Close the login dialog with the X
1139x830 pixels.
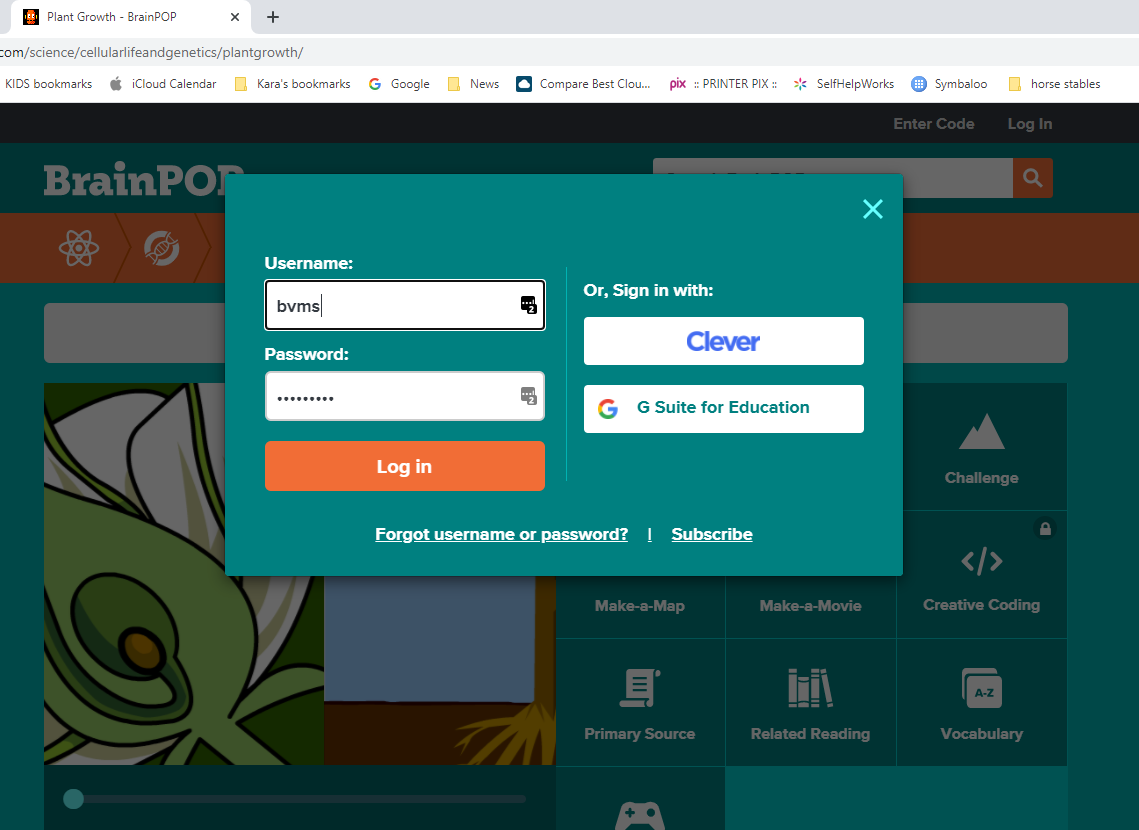pyautogui.click(x=872, y=209)
